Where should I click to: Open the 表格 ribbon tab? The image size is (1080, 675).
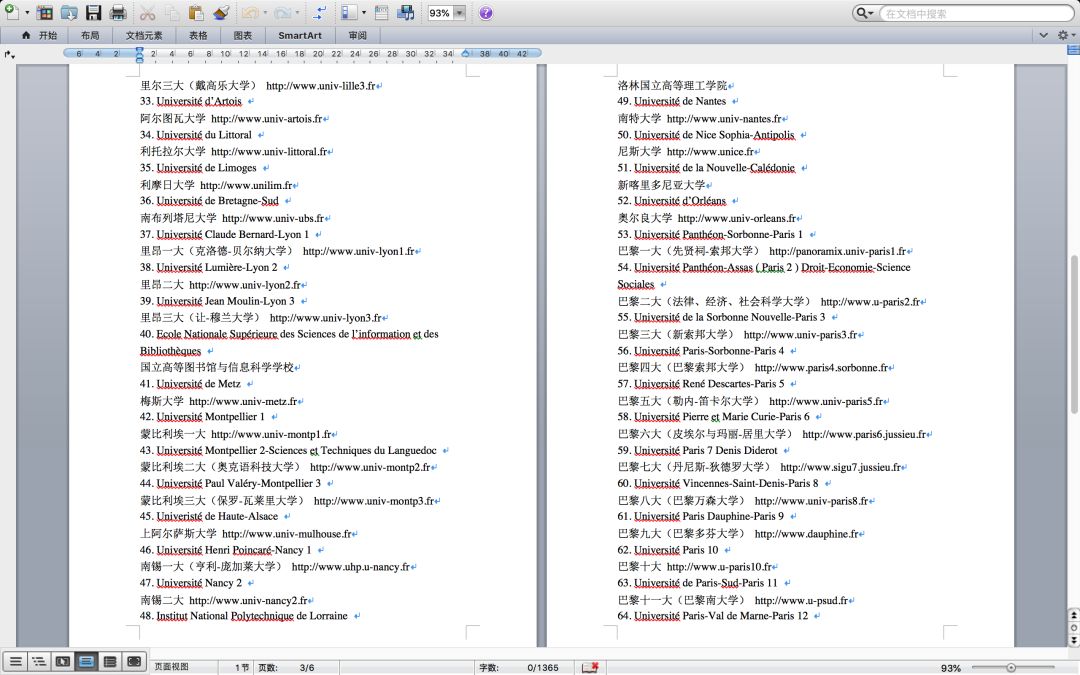click(x=198, y=35)
